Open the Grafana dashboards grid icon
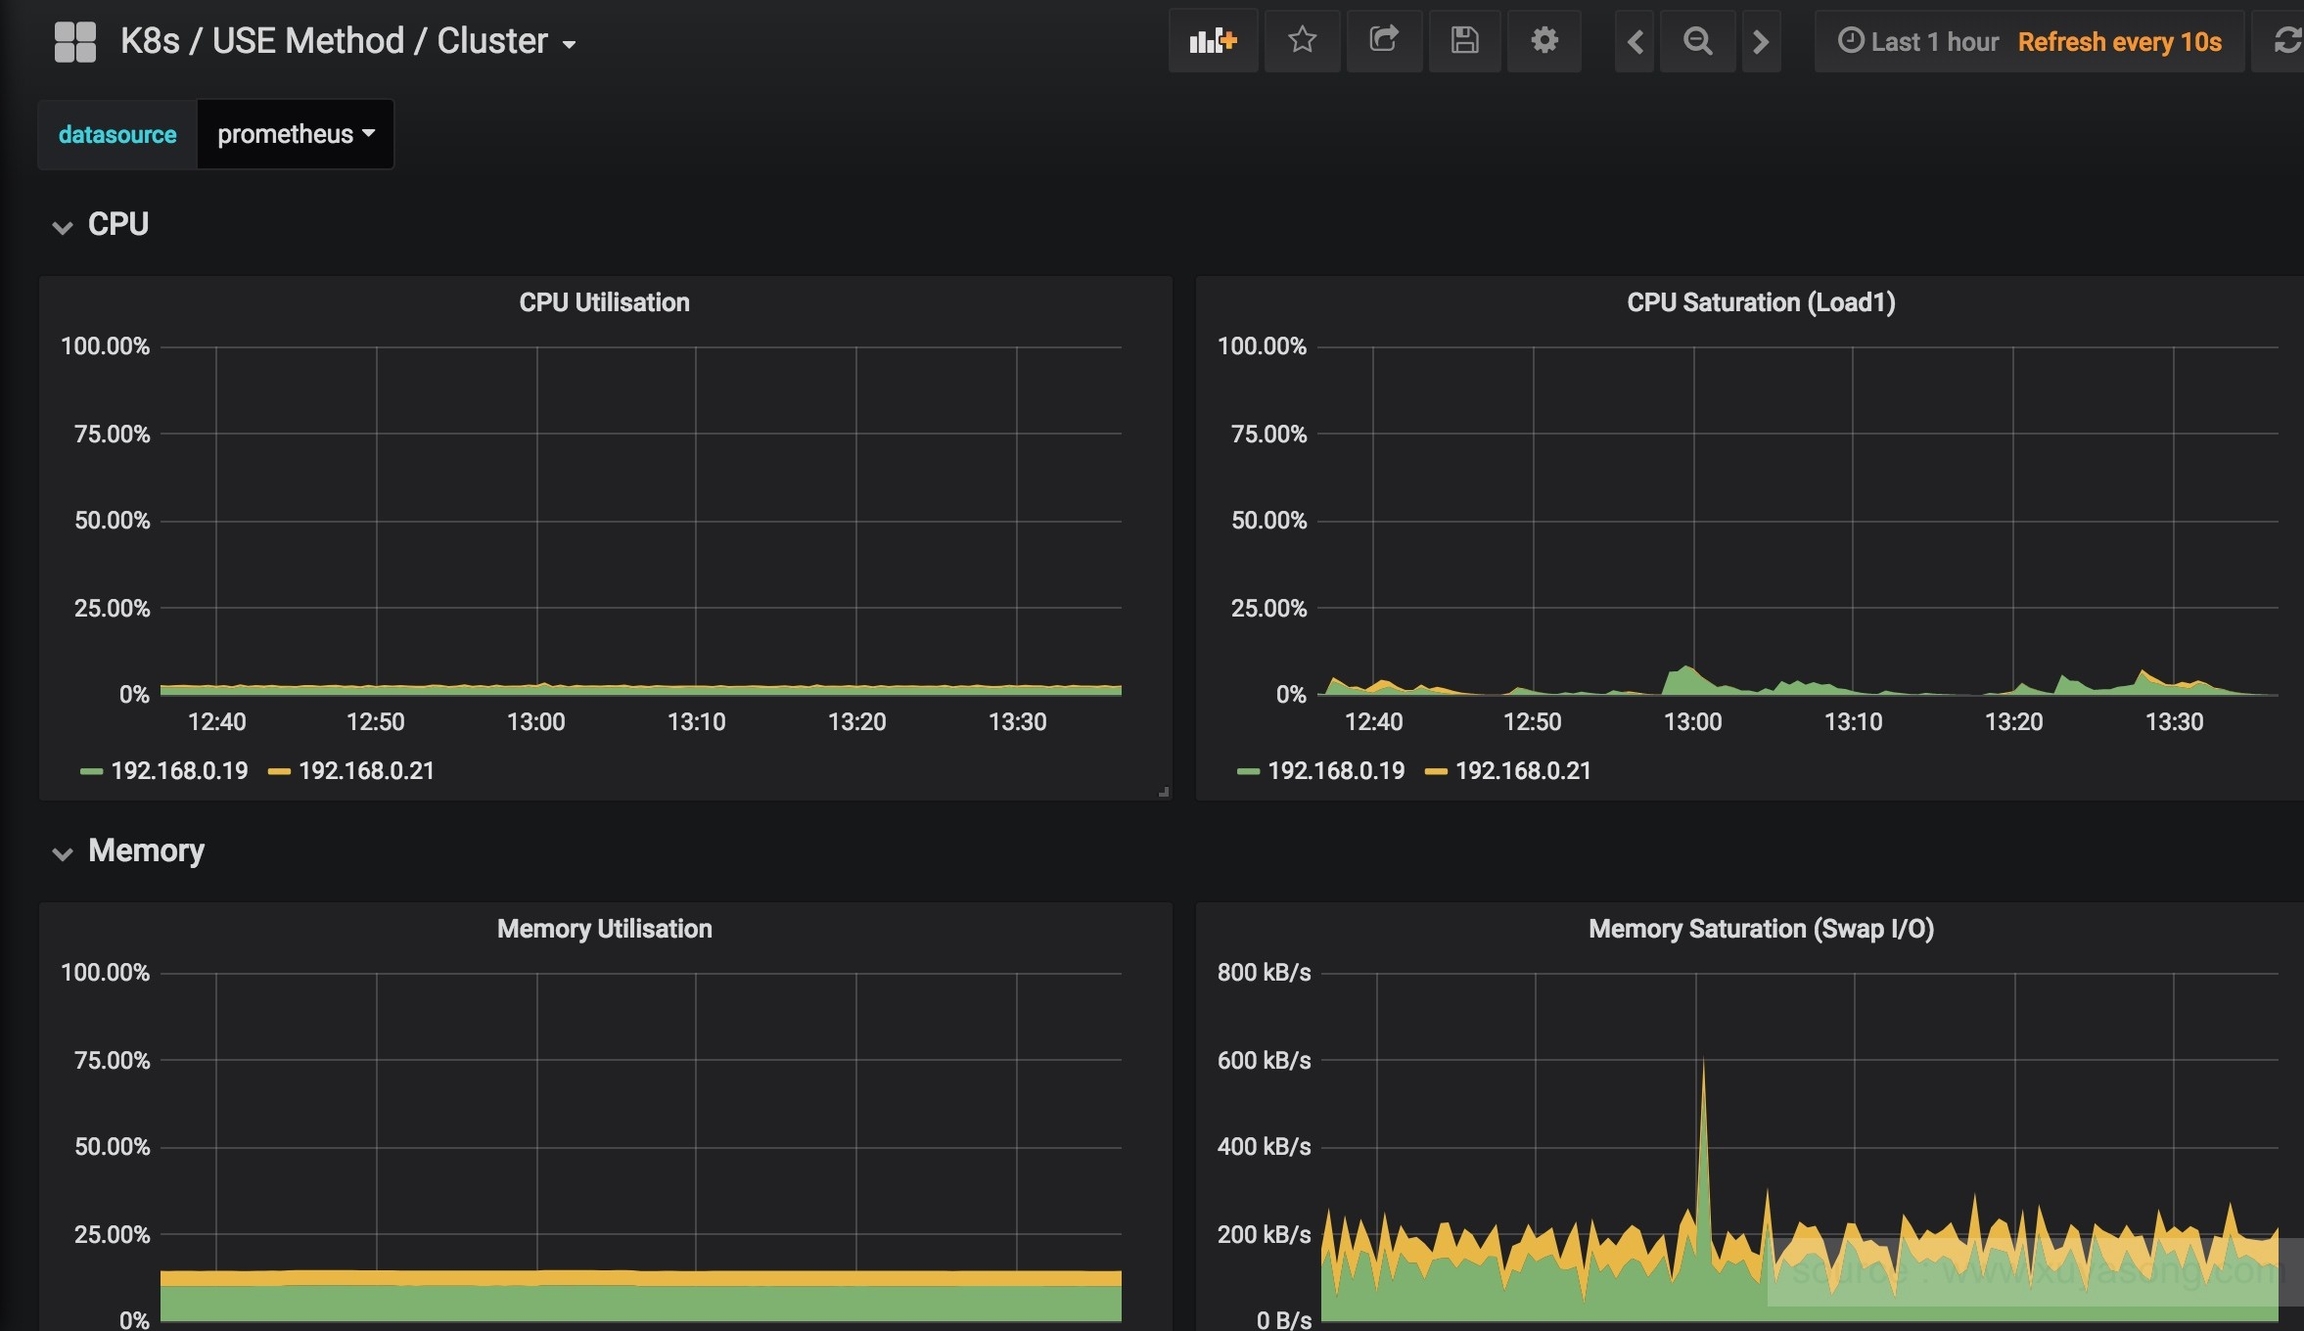 75,42
